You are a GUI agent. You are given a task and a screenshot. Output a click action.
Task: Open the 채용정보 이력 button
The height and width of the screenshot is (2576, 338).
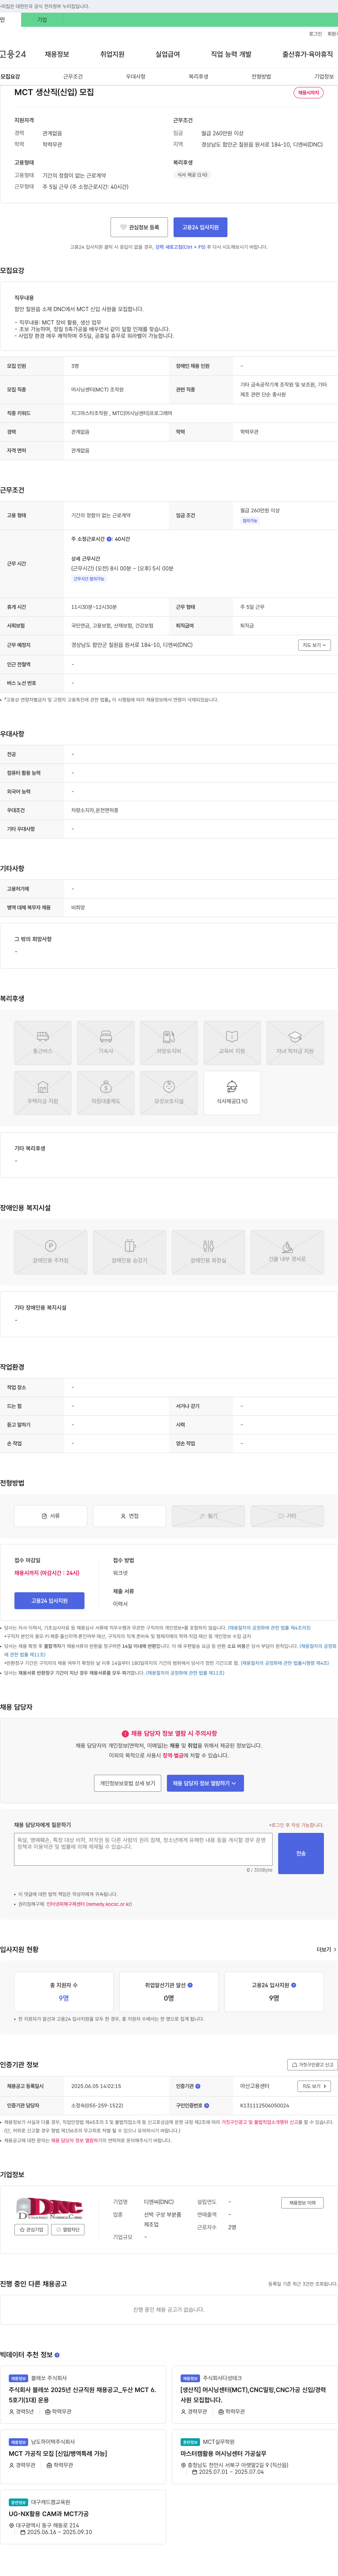click(x=302, y=2202)
